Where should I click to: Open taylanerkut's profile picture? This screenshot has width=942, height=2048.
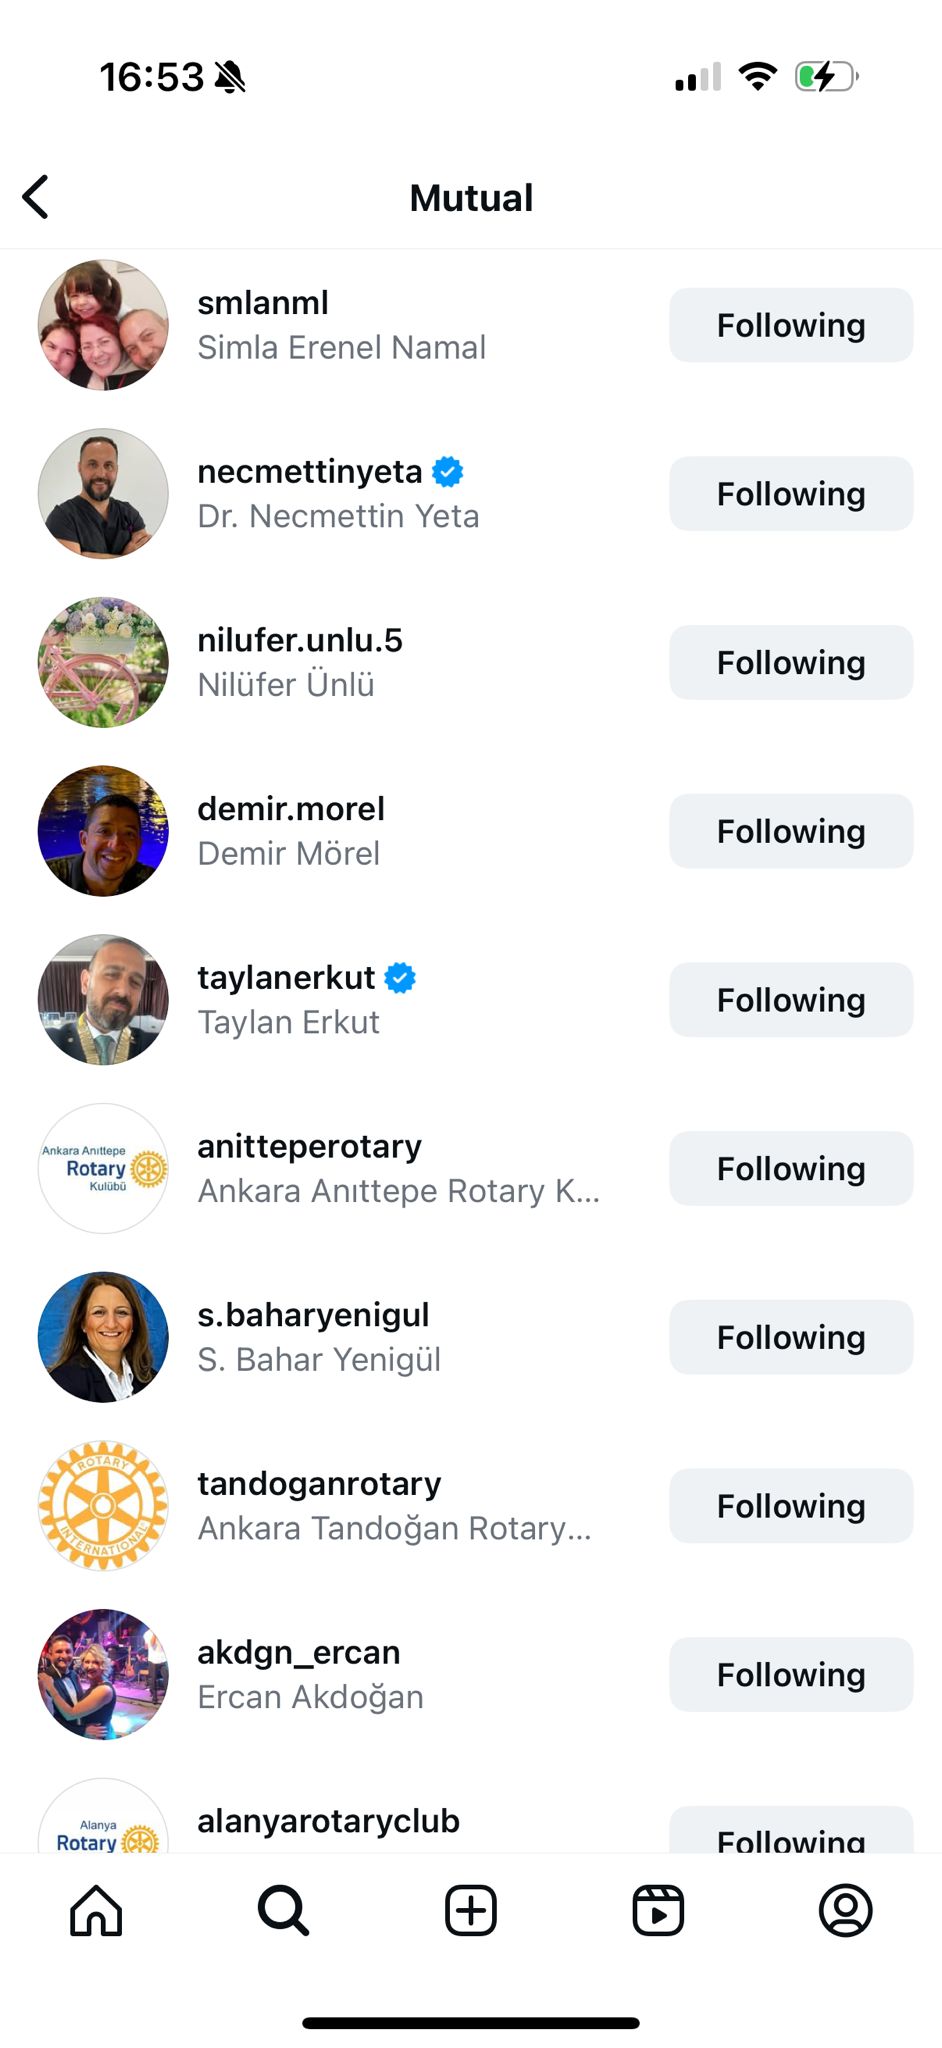[x=103, y=1000]
